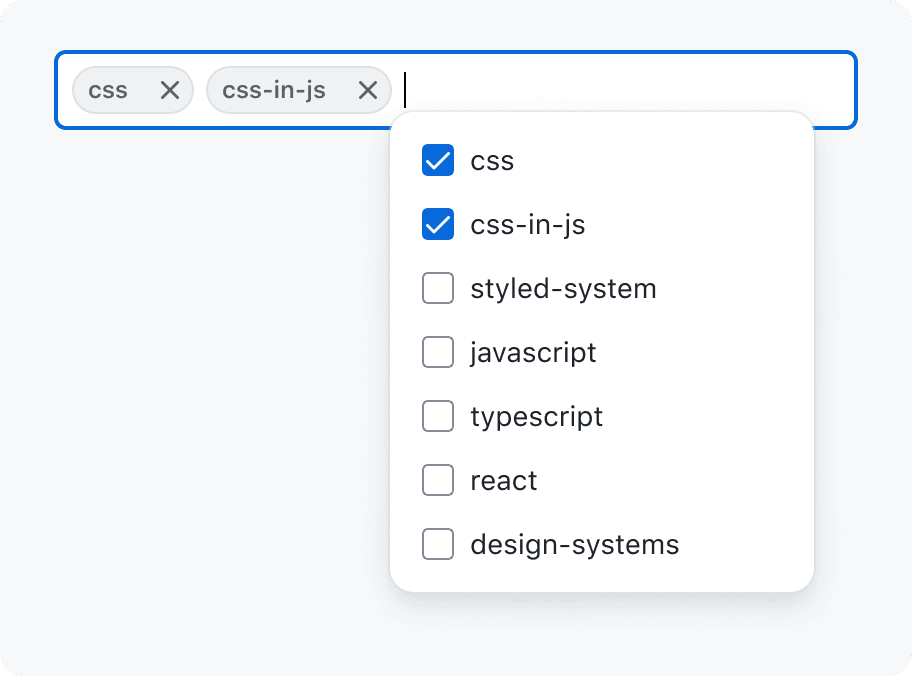This screenshot has width=912, height=676.
Task: Choose the styled-system text label
Action: [x=563, y=289]
